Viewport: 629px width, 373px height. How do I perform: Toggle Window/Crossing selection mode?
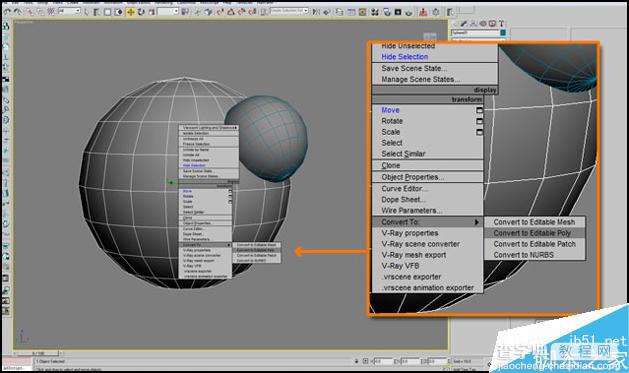tap(119, 12)
